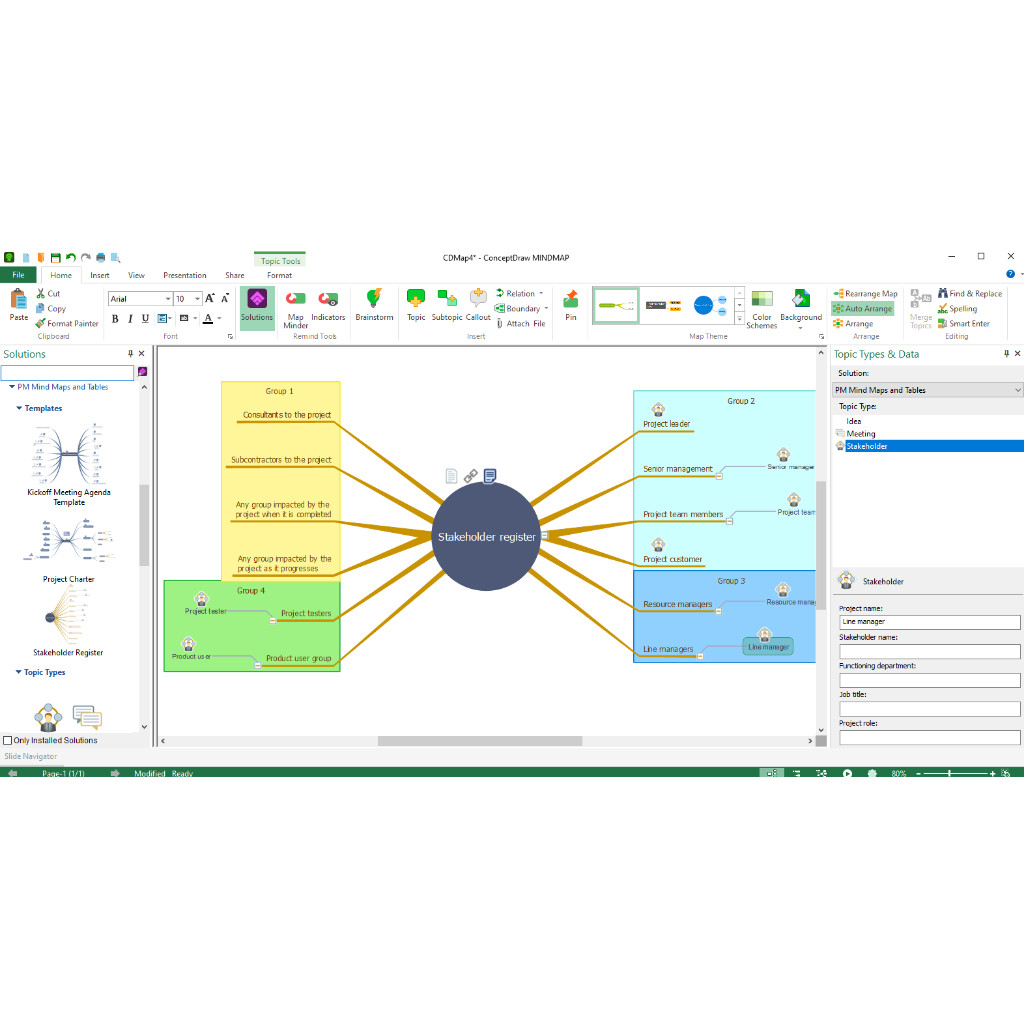Select the dark gray map theme
Viewport: 1024px width, 1024px height.
pos(664,305)
